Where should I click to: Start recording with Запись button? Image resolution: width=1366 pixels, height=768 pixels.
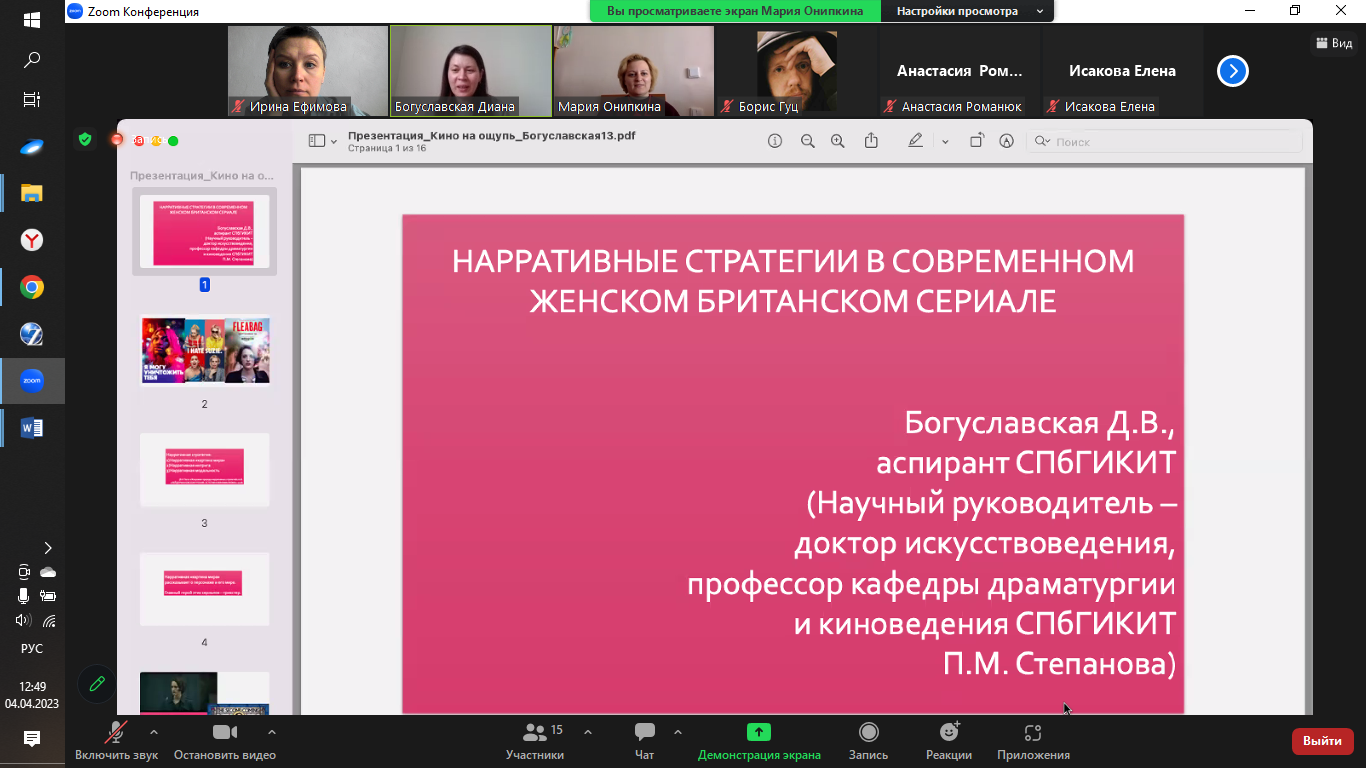pyautogui.click(x=868, y=741)
